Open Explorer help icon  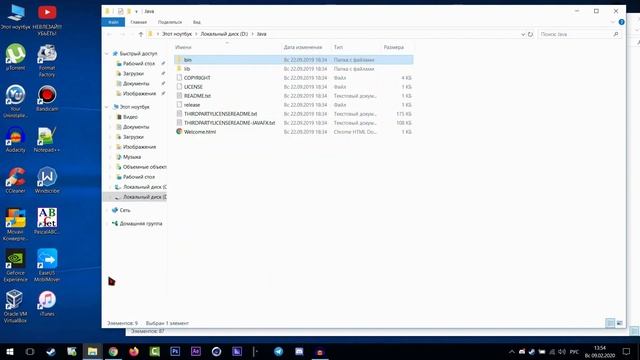click(x=621, y=22)
